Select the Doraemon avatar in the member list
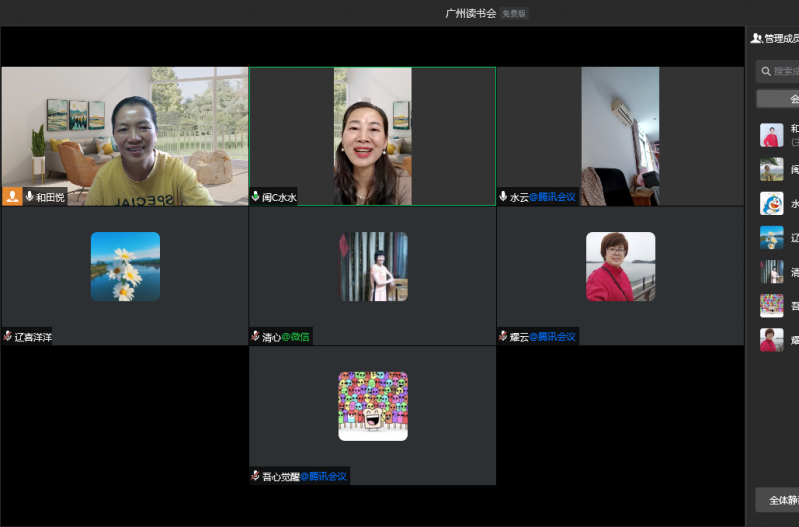This screenshot has height=527, width=799. coord(771,203)
